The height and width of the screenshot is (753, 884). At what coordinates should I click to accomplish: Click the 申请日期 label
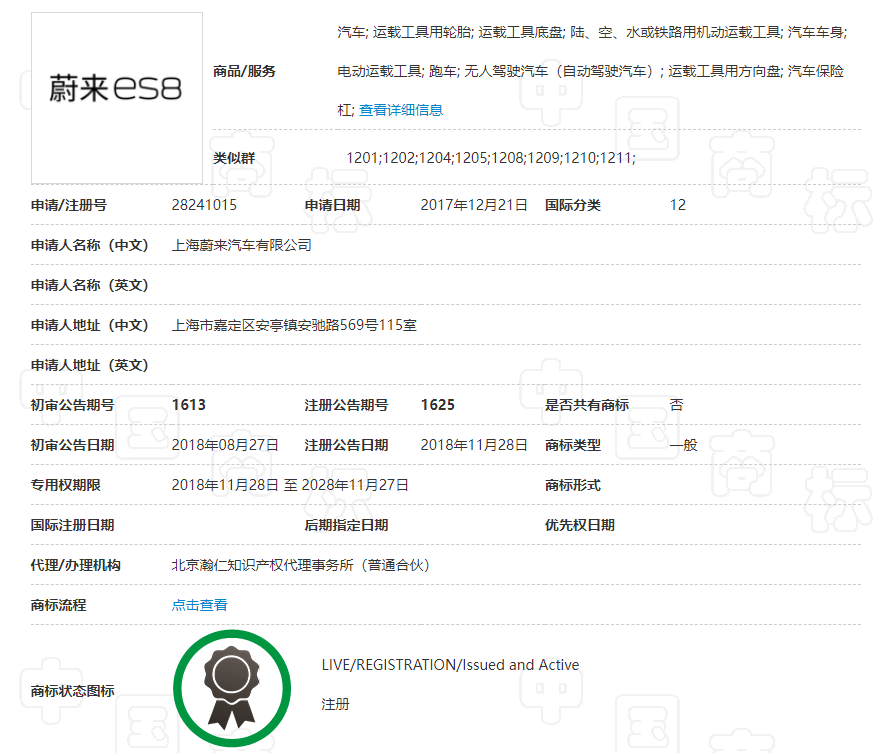click(333, 205)
